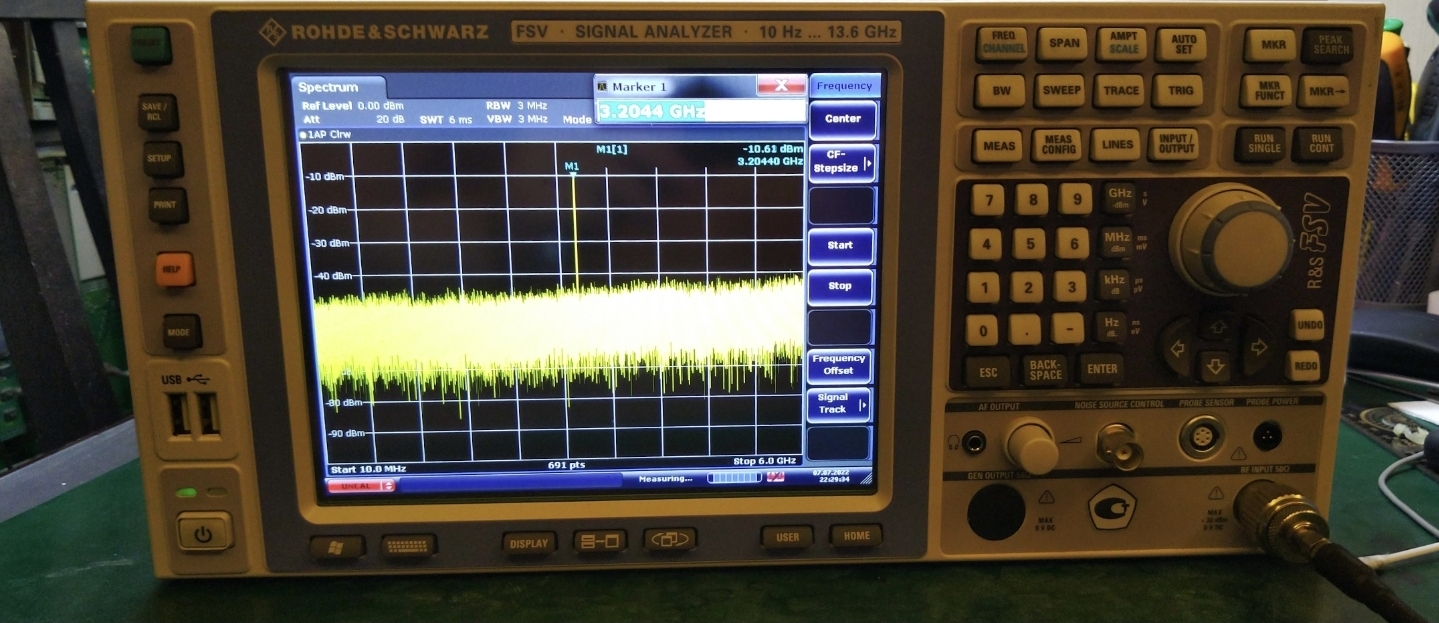Tap the SPAN key
This screenshot has width=1439, height=623.
pyautogui.click(x=1062, y=43)
